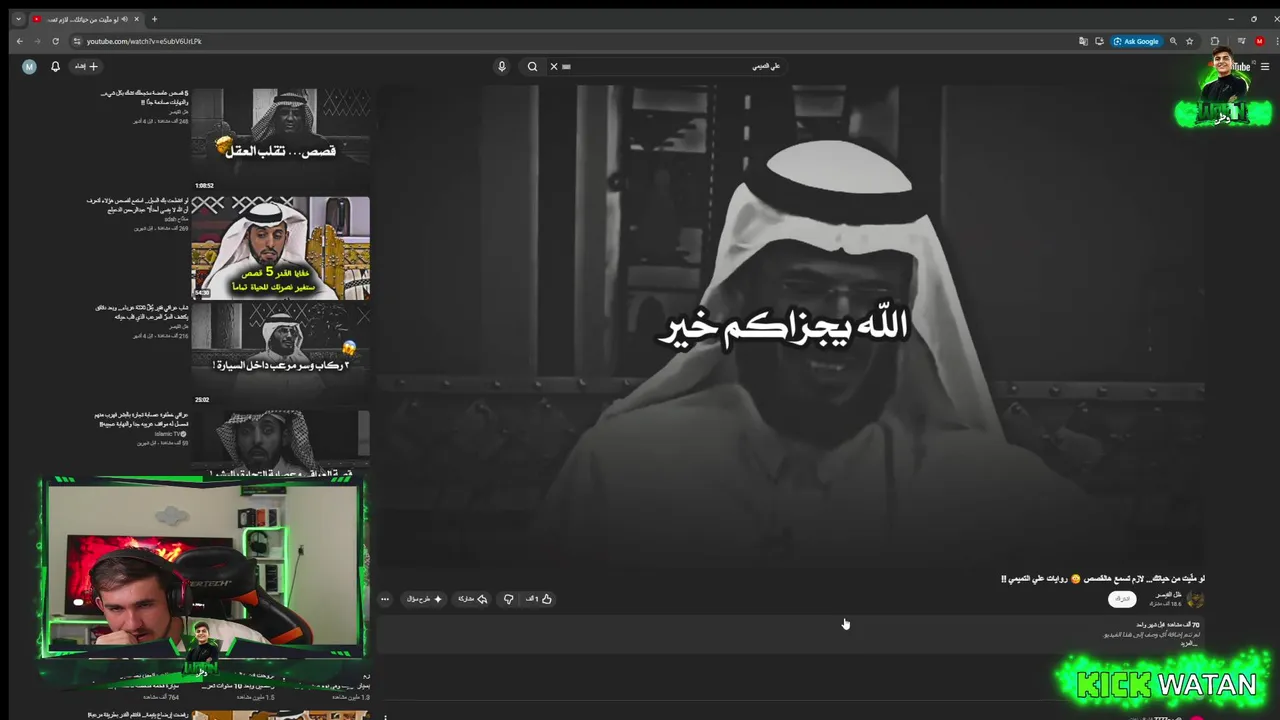Image resolution: width=1280 pixels, height=720 pixels.
Task: Click the title of the 269-thousand-view recommended video
Action: pyautogui.click(x=138, y=205)
